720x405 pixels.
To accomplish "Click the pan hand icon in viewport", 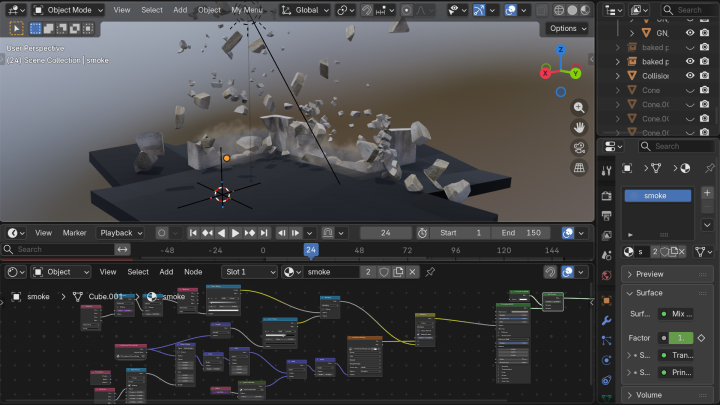I will click(579, 128).
